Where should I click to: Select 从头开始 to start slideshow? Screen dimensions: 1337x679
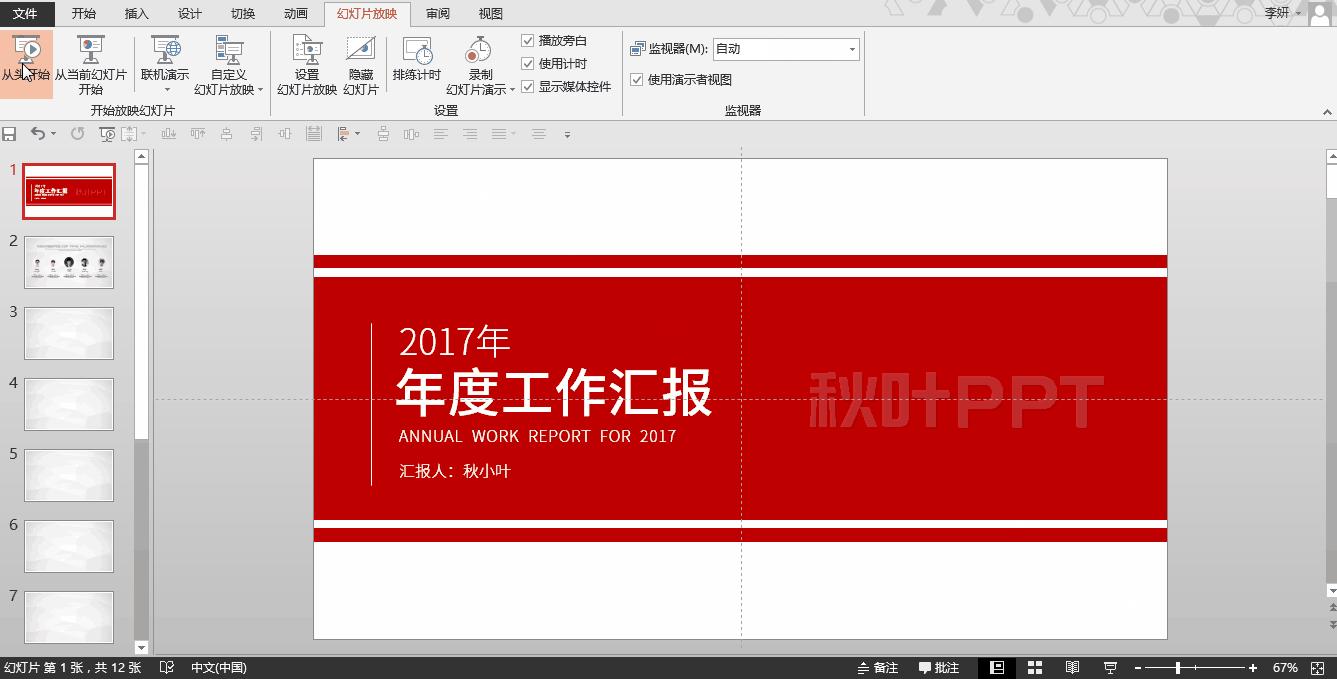click(x=26, y=65)
